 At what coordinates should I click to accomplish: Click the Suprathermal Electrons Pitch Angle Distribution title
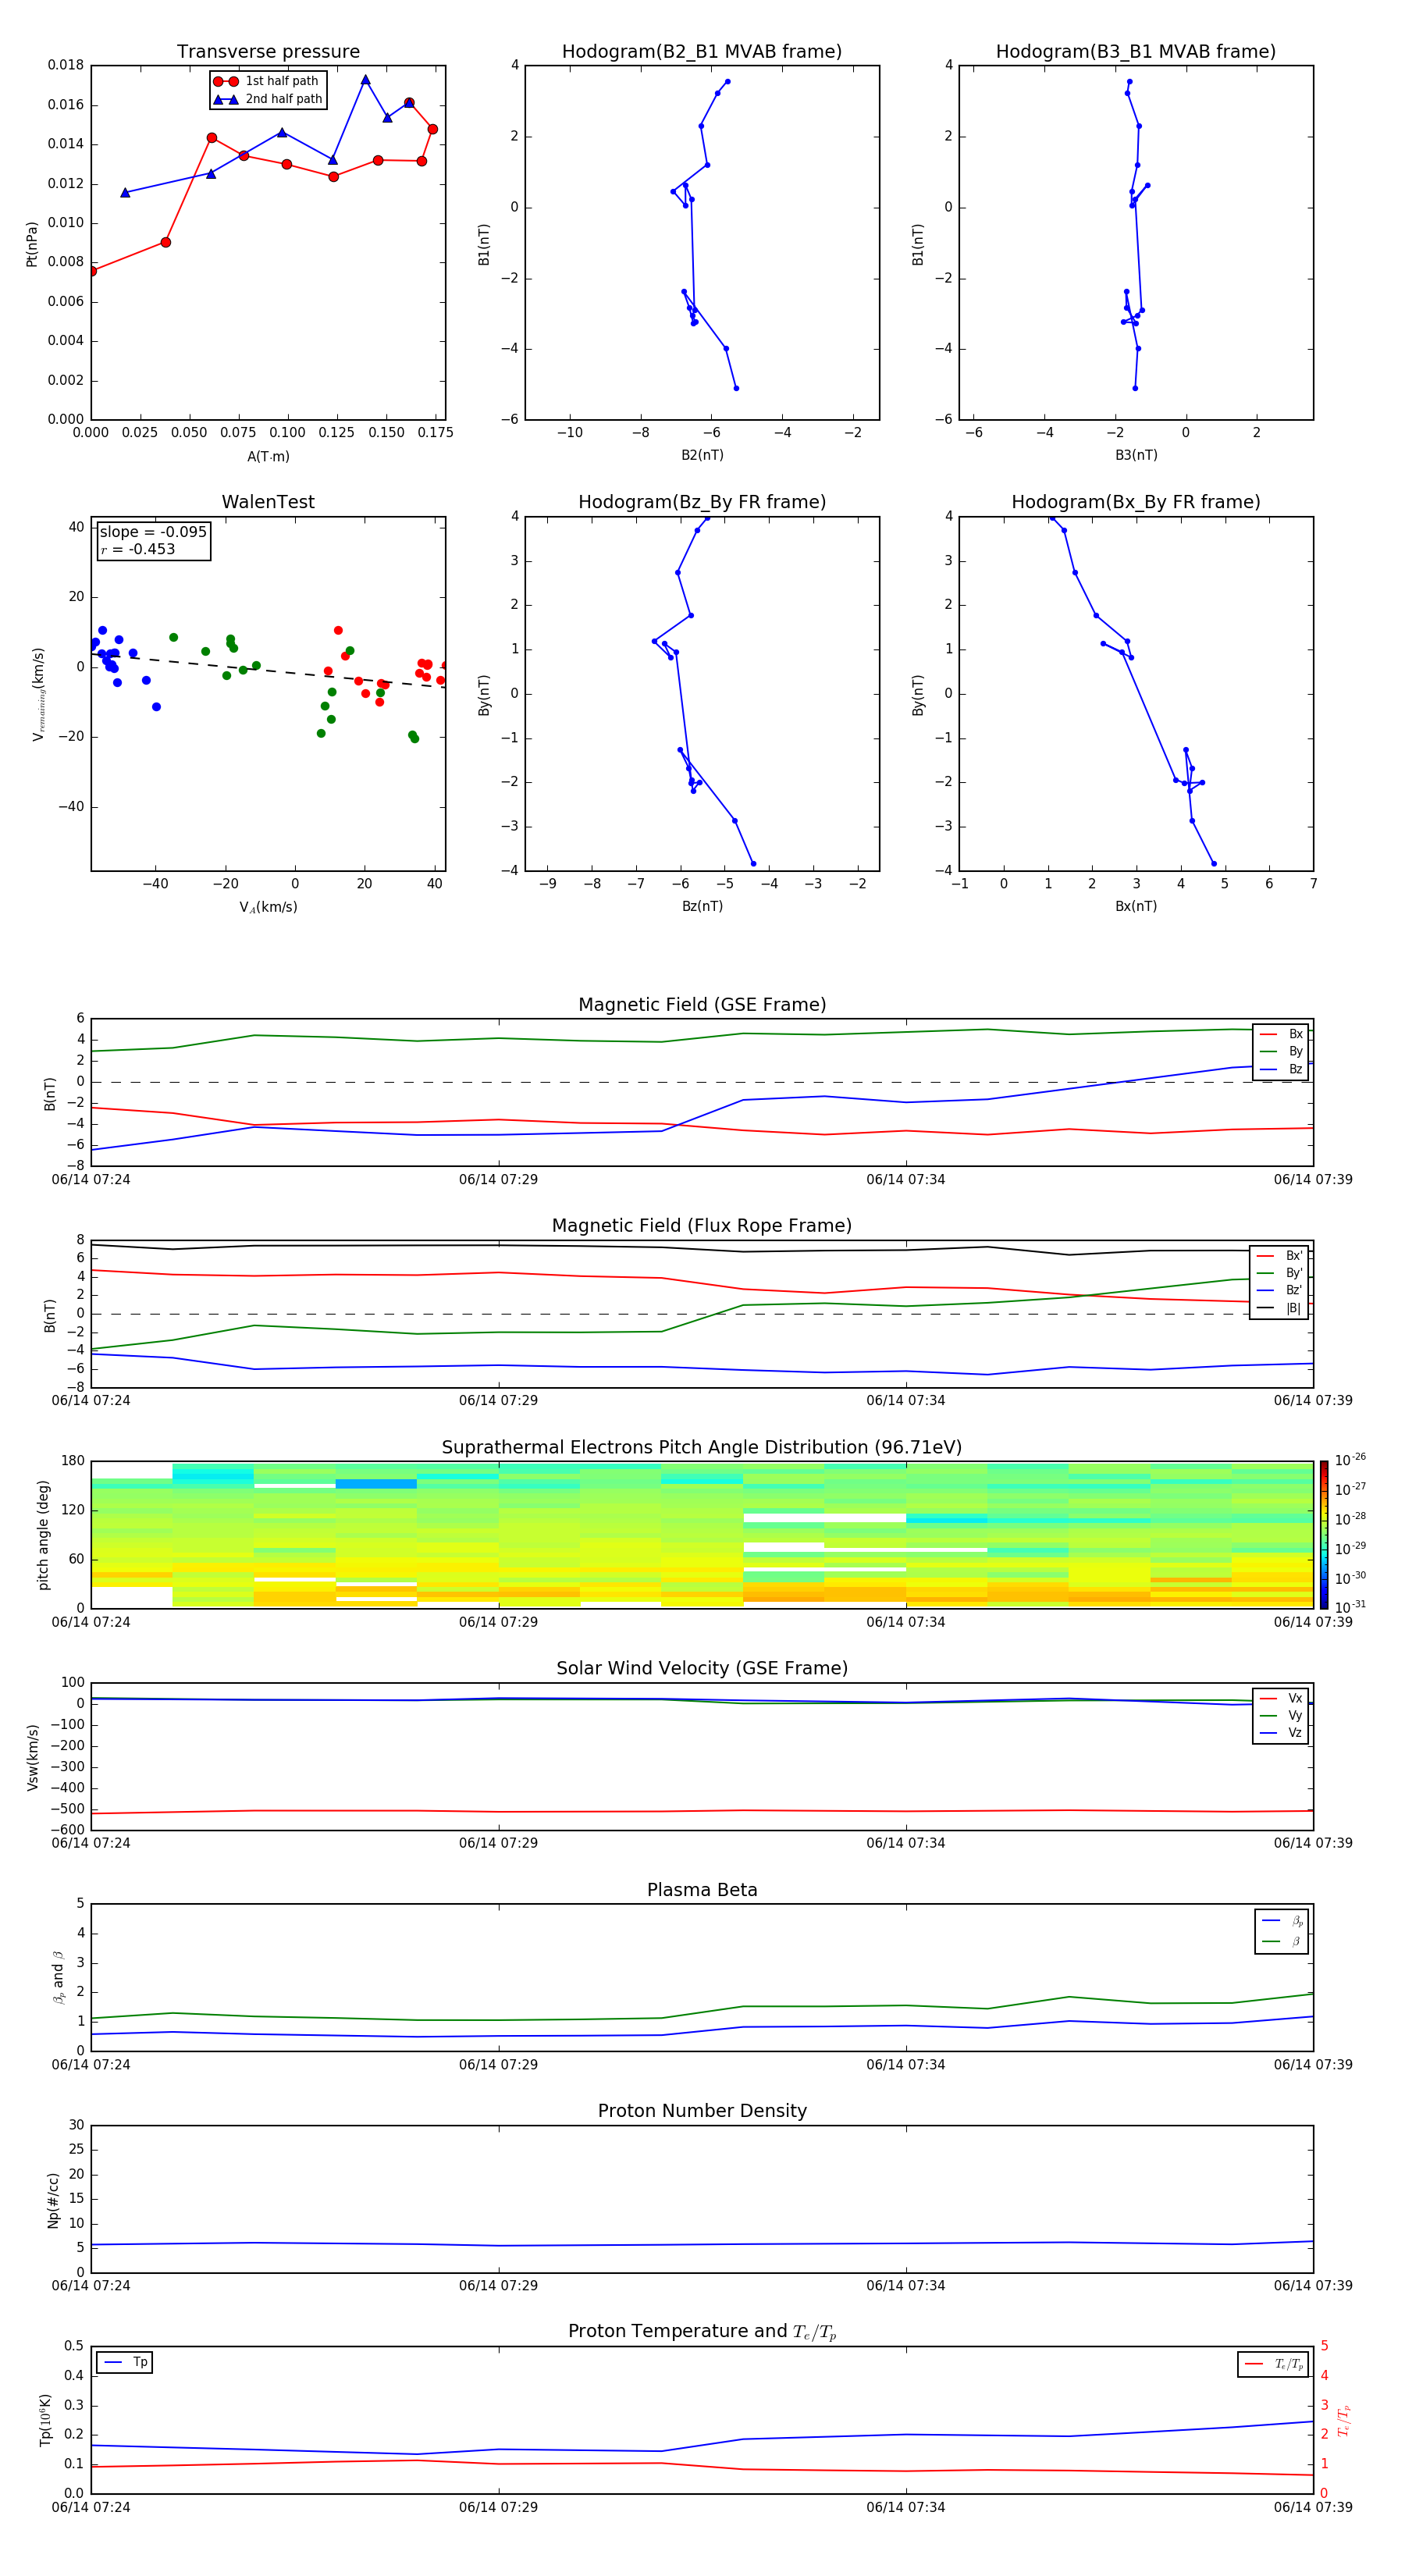(x=702, y=1448)
